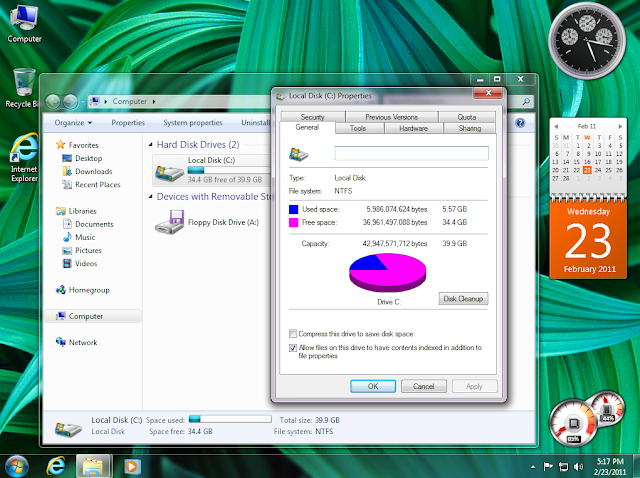The width and height of the screenshot is (640, 478).
Task: Click the address bar root arrow
Action: tap(105, 101)
